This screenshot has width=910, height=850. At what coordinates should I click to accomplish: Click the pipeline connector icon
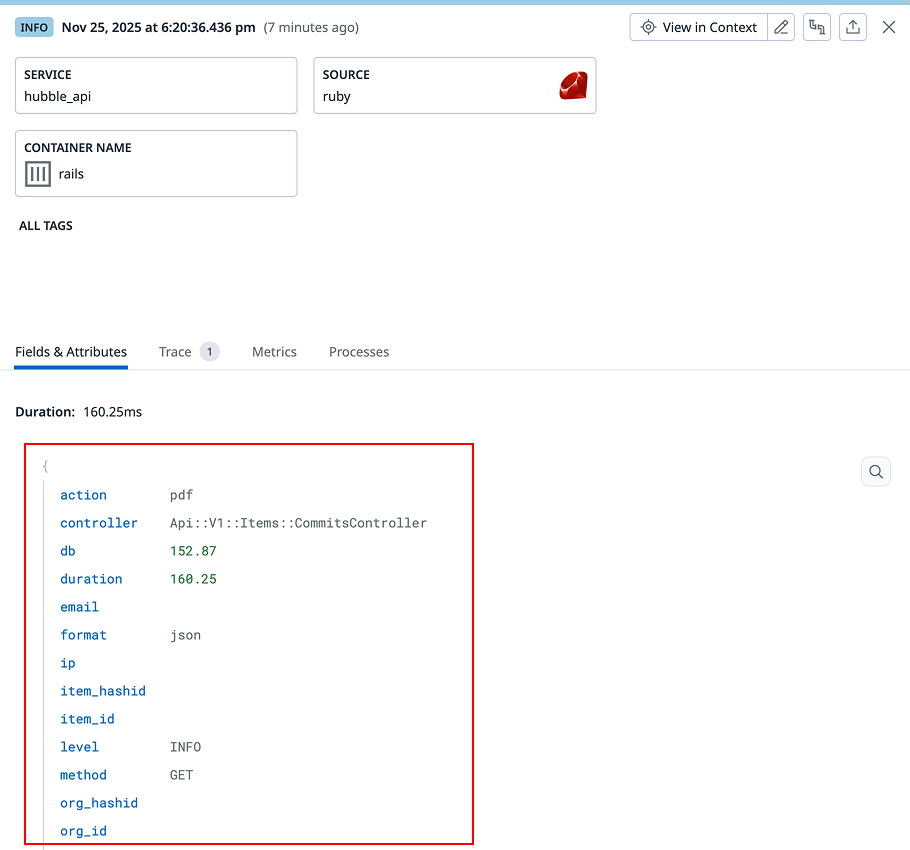click(x=817, y=27)
